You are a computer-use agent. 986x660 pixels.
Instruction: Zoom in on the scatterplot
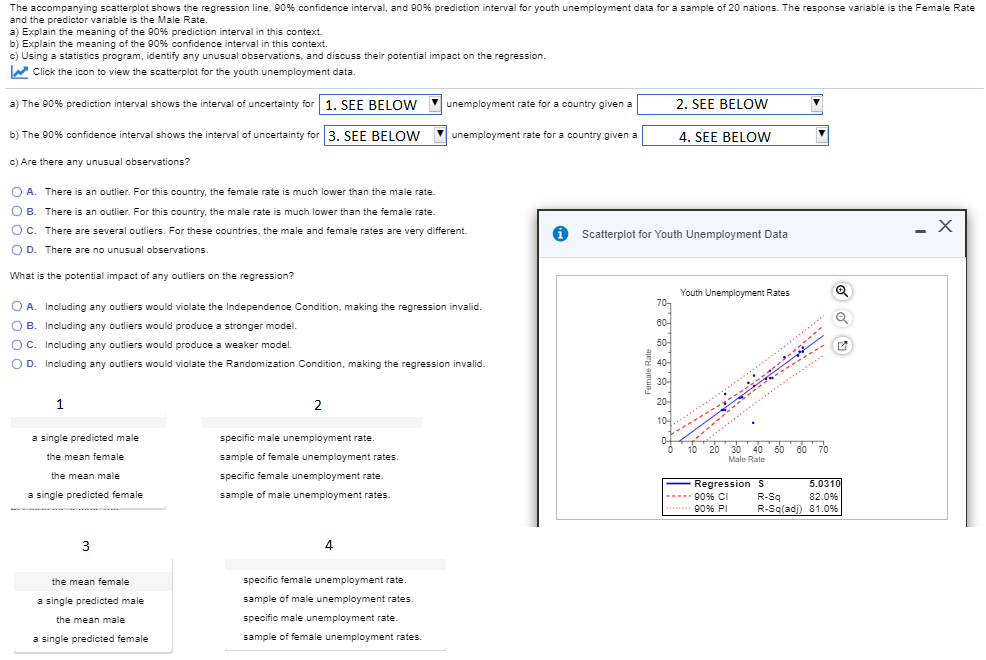point(841,291)
